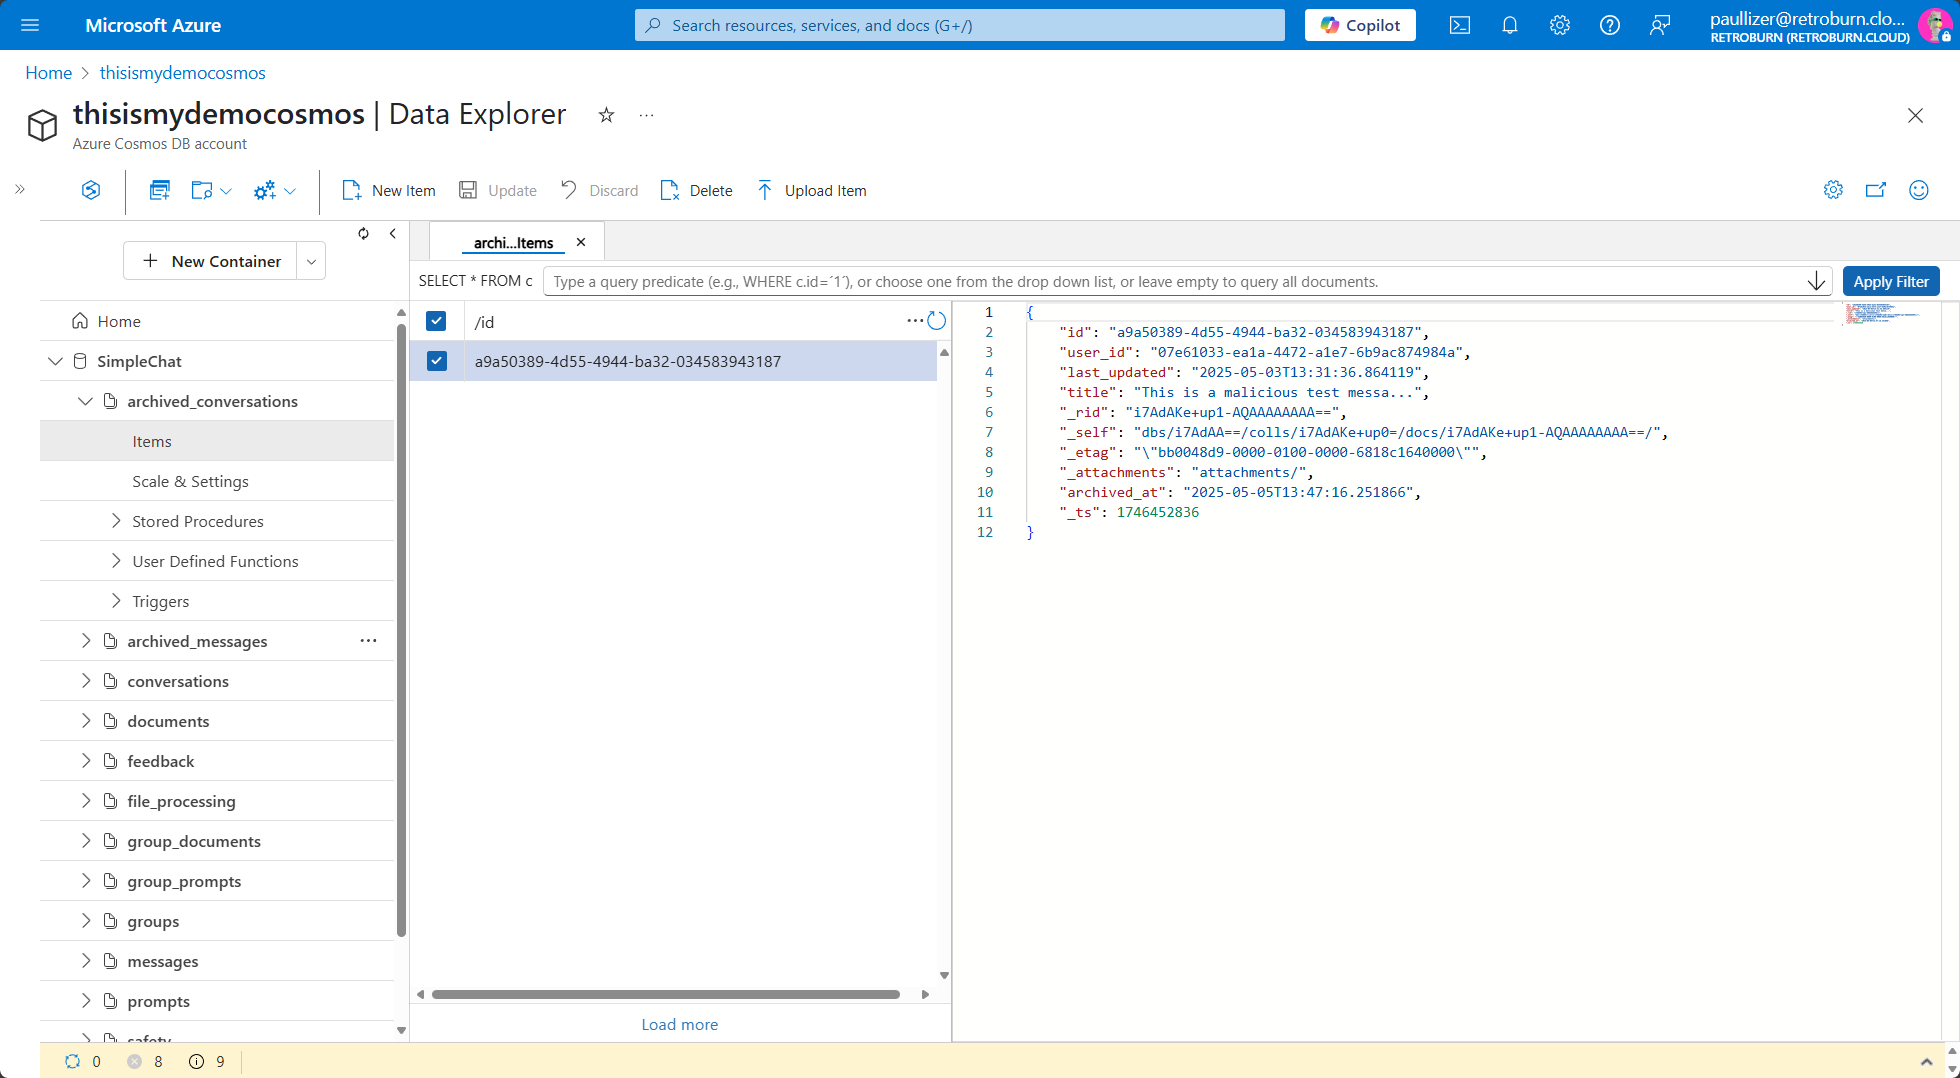Screen dimensions: 1960x1078
Task: Click the Load more link
Action: coord(679,1024)
